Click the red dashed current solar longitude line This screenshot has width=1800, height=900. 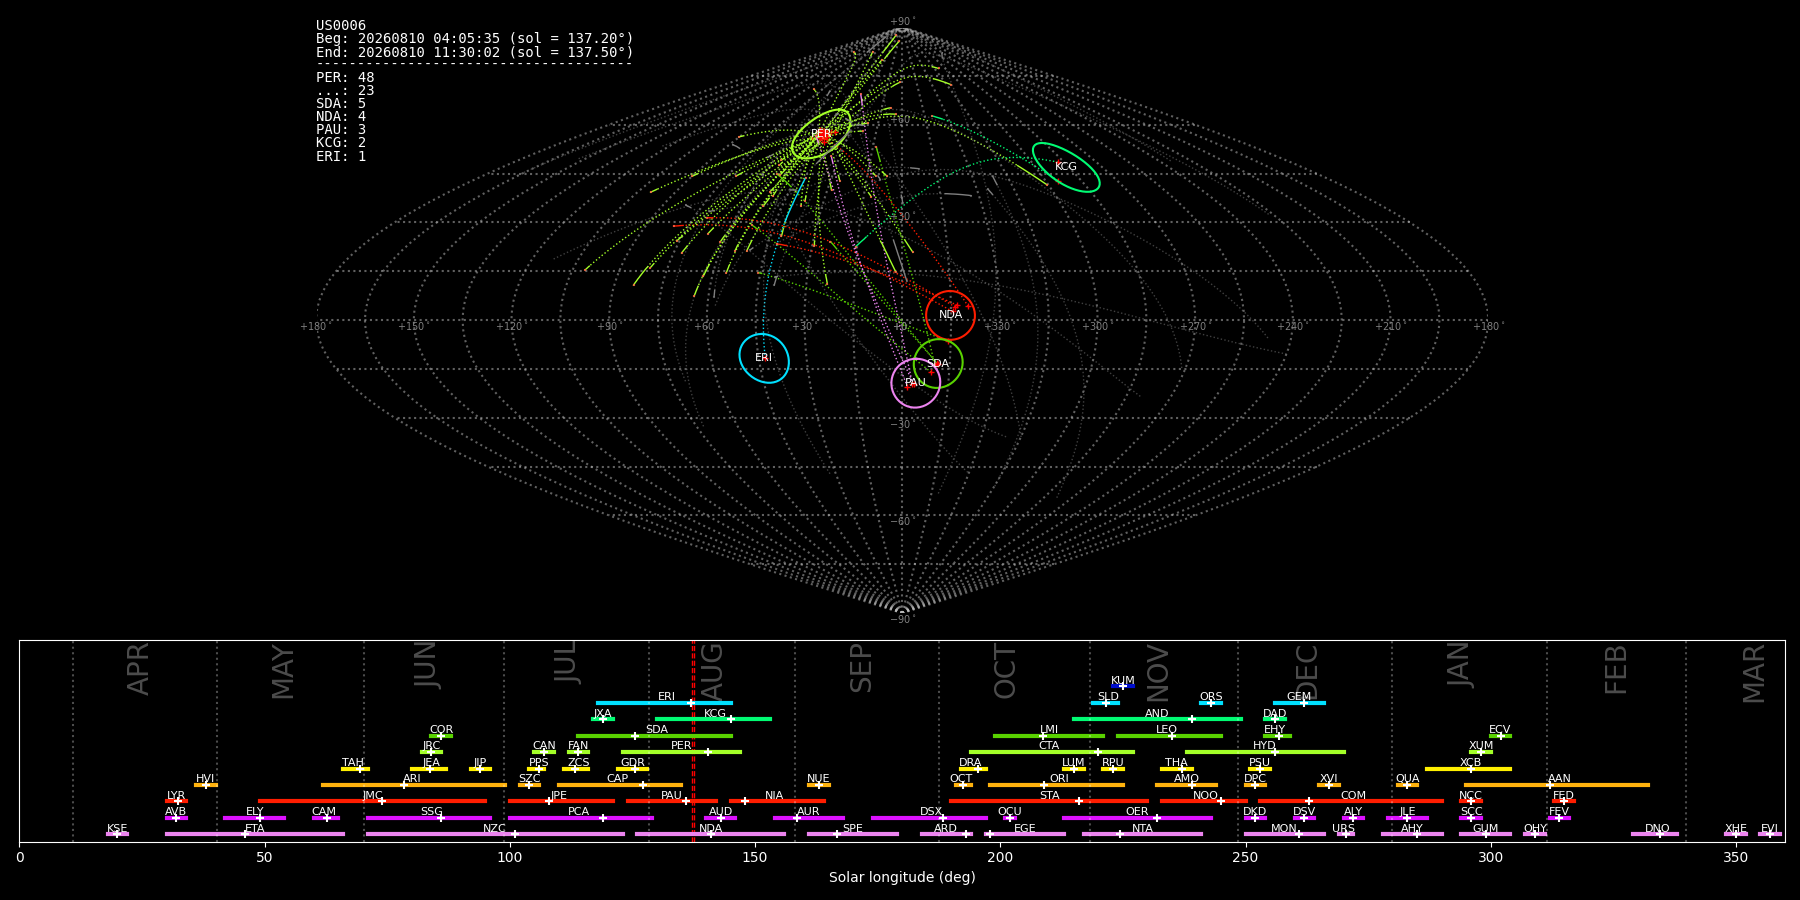693,740
